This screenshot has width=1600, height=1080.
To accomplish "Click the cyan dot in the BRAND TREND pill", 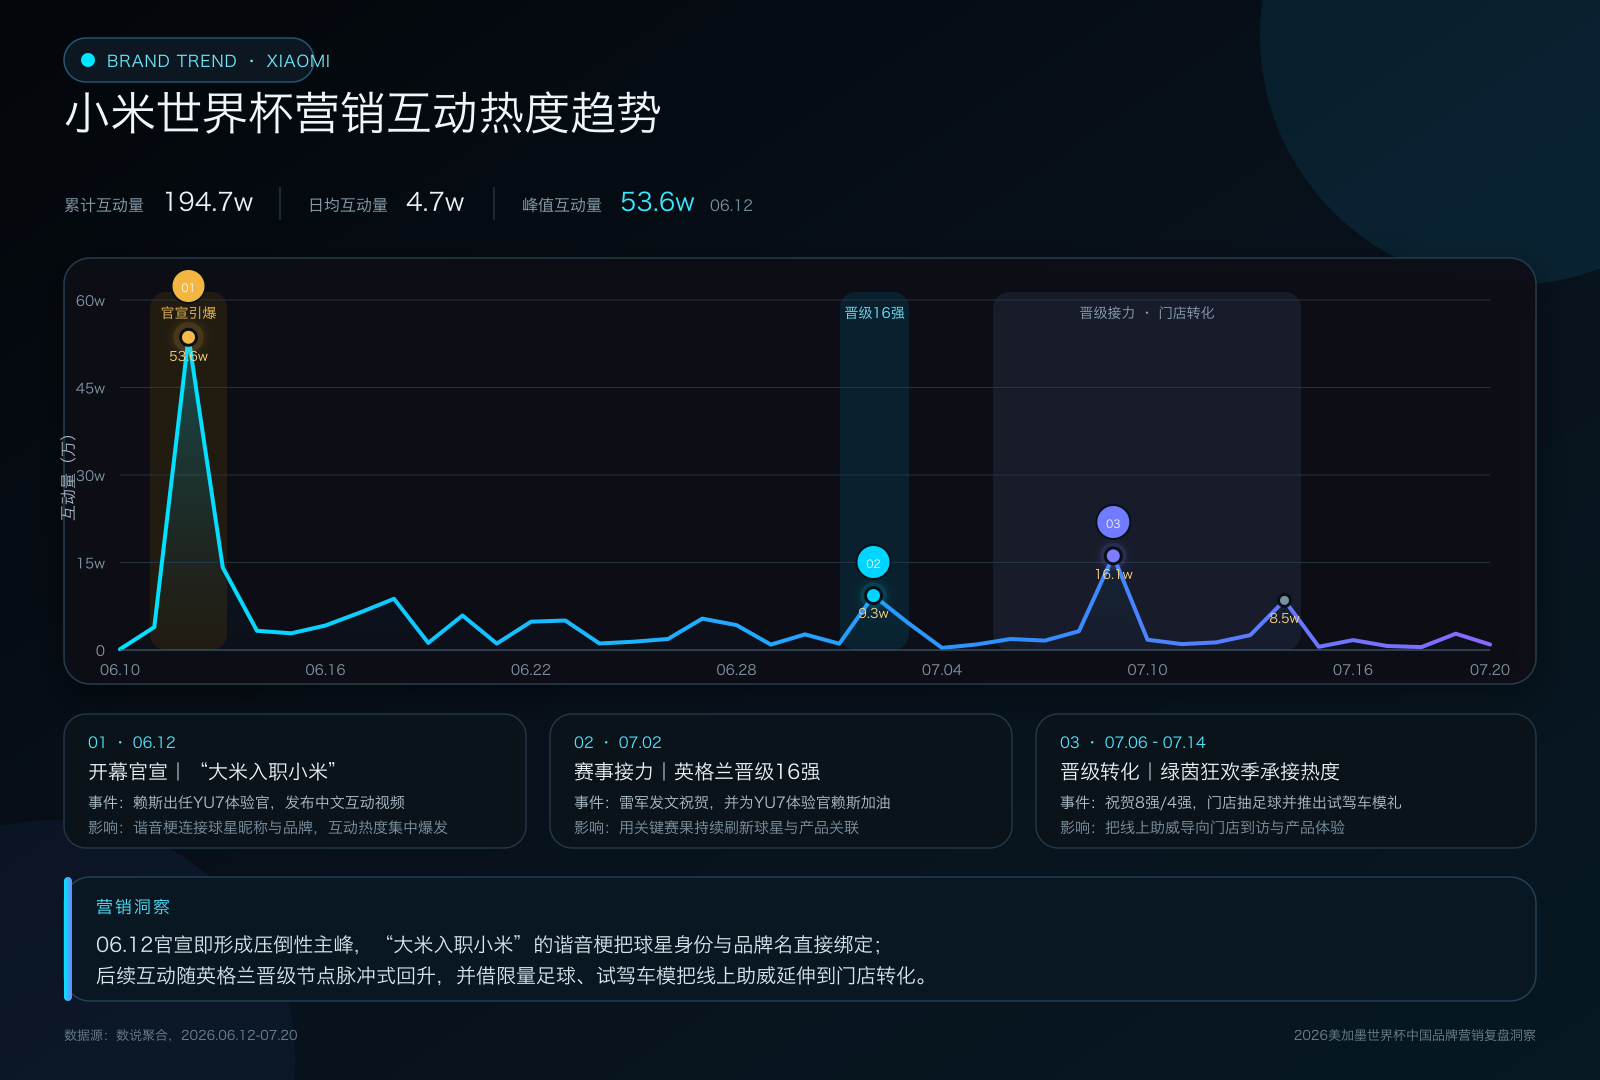I will pyautogui.click(x=88, y=60).
